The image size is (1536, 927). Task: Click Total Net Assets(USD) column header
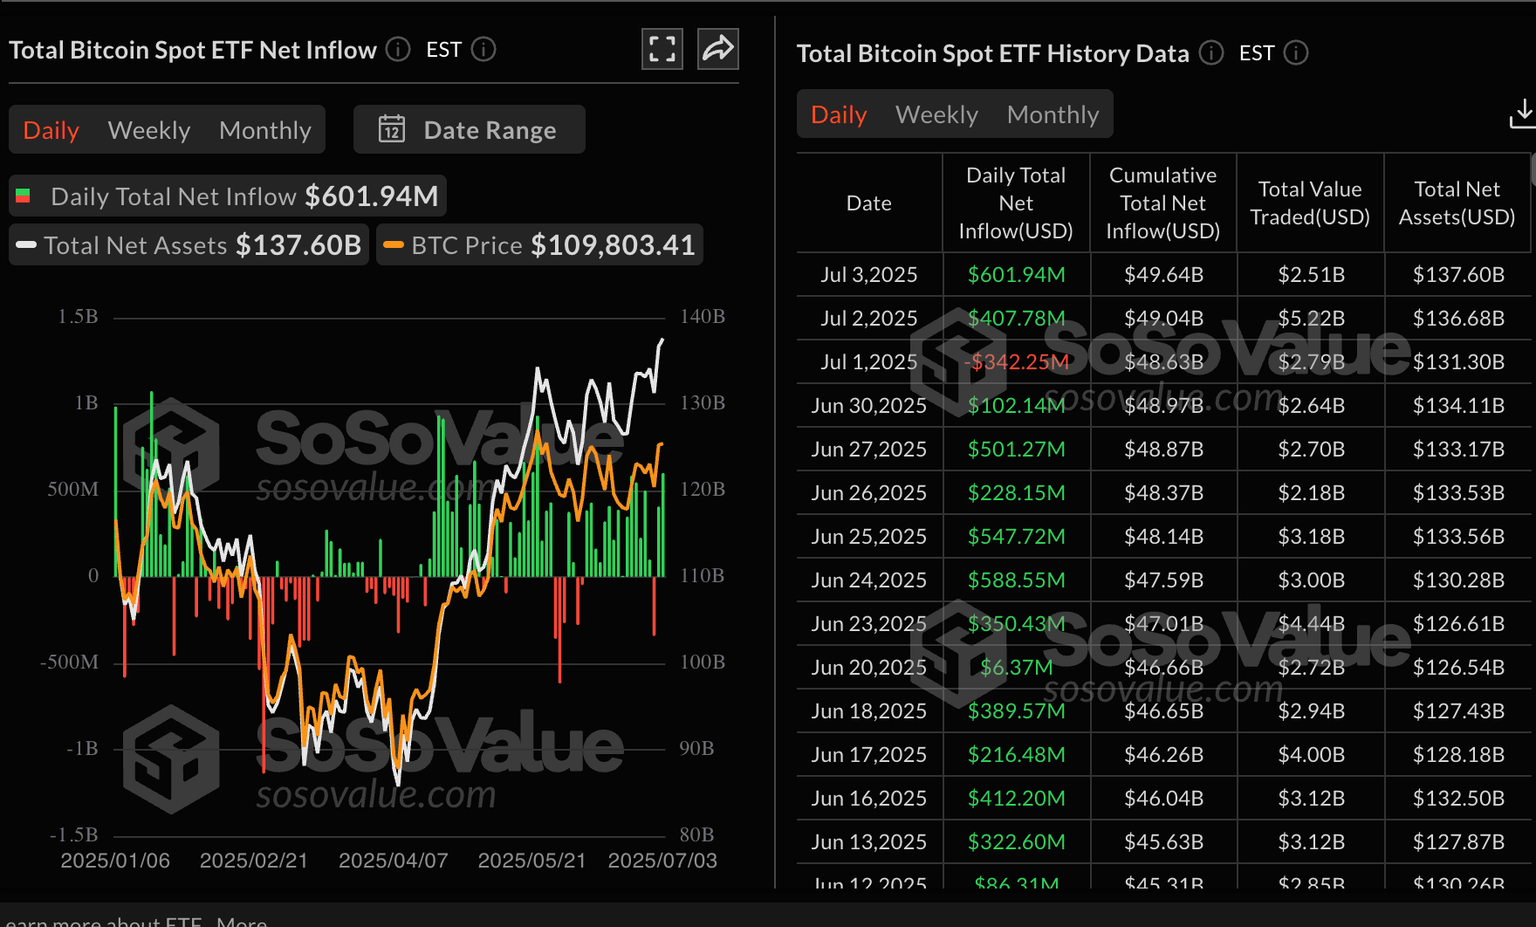pyautogui.click(x=1457, y=203)
